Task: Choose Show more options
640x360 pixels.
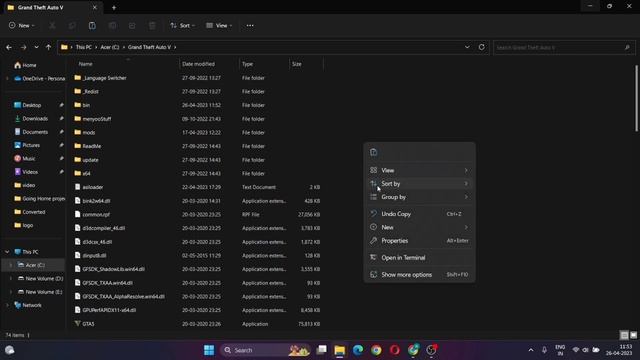Action: pos(419,275)
